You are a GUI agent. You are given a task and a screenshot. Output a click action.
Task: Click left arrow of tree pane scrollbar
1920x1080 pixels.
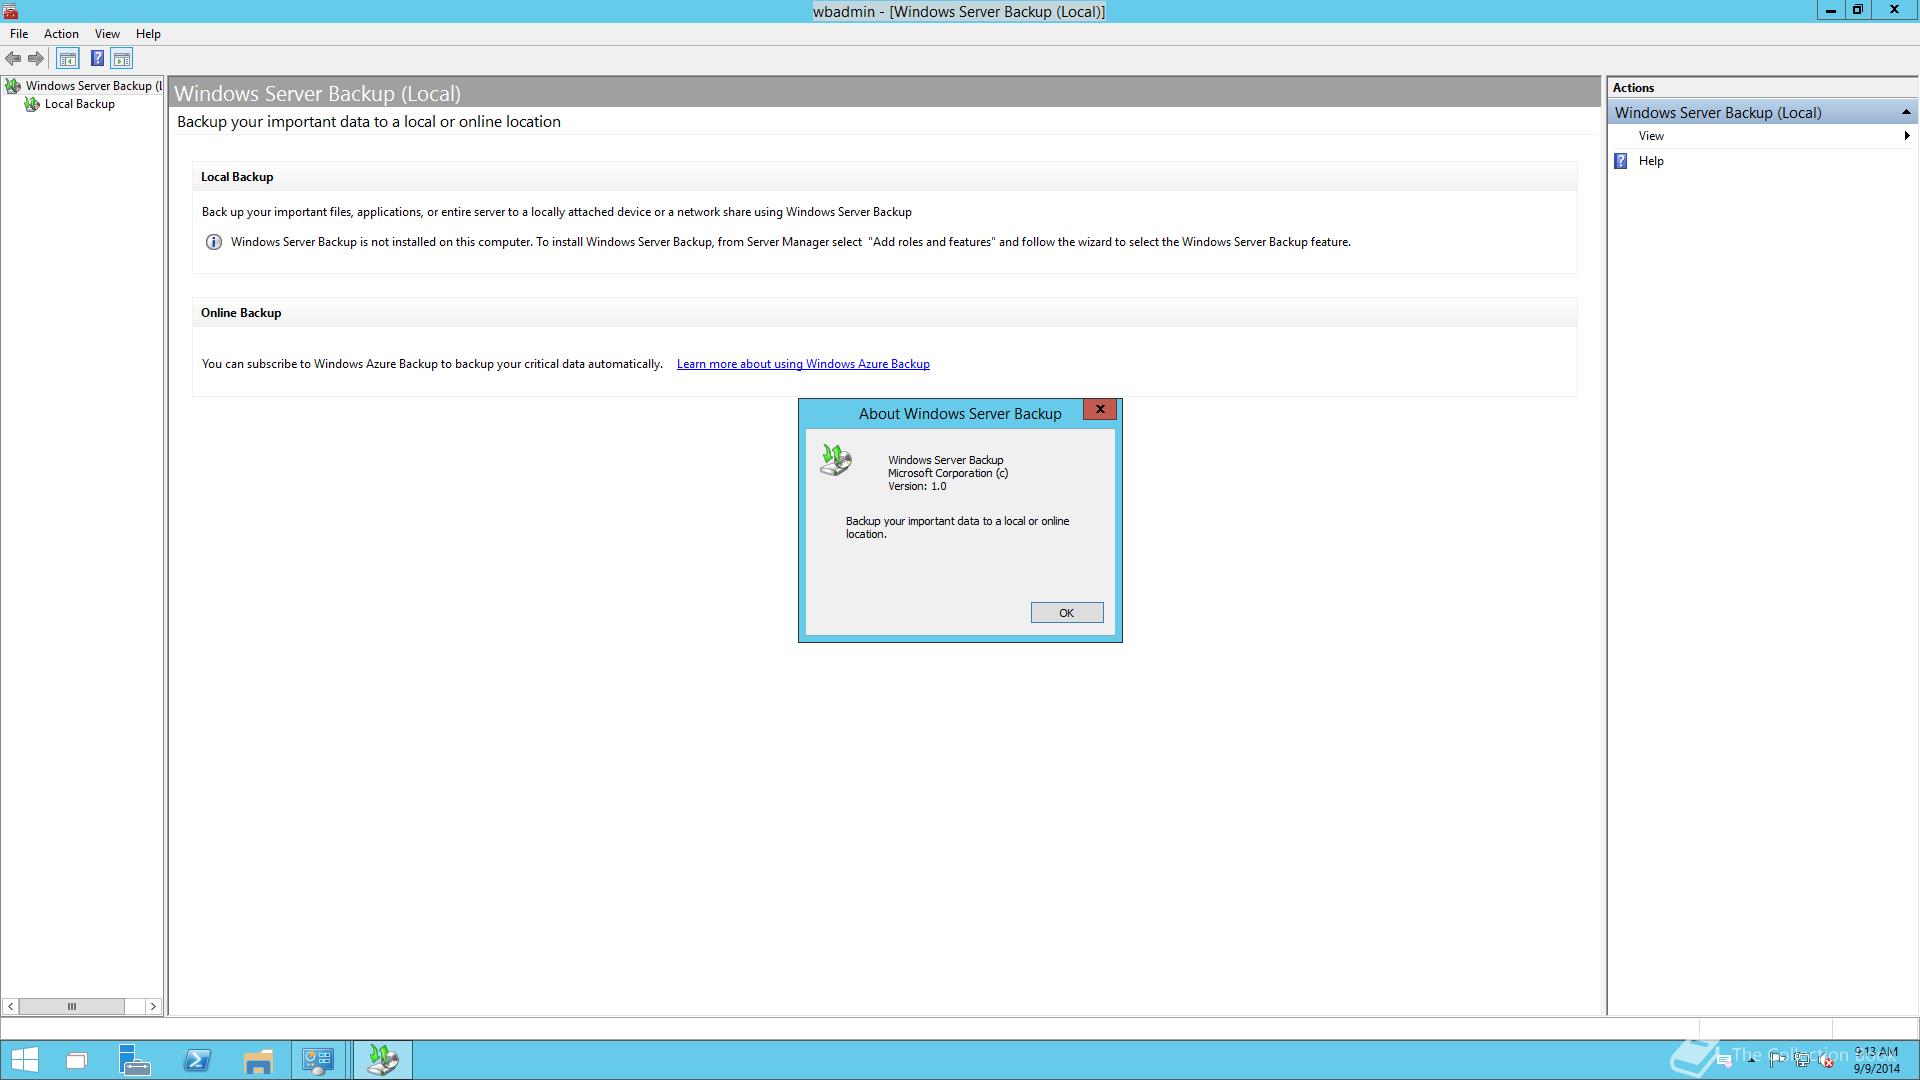tap(11, 1007)
